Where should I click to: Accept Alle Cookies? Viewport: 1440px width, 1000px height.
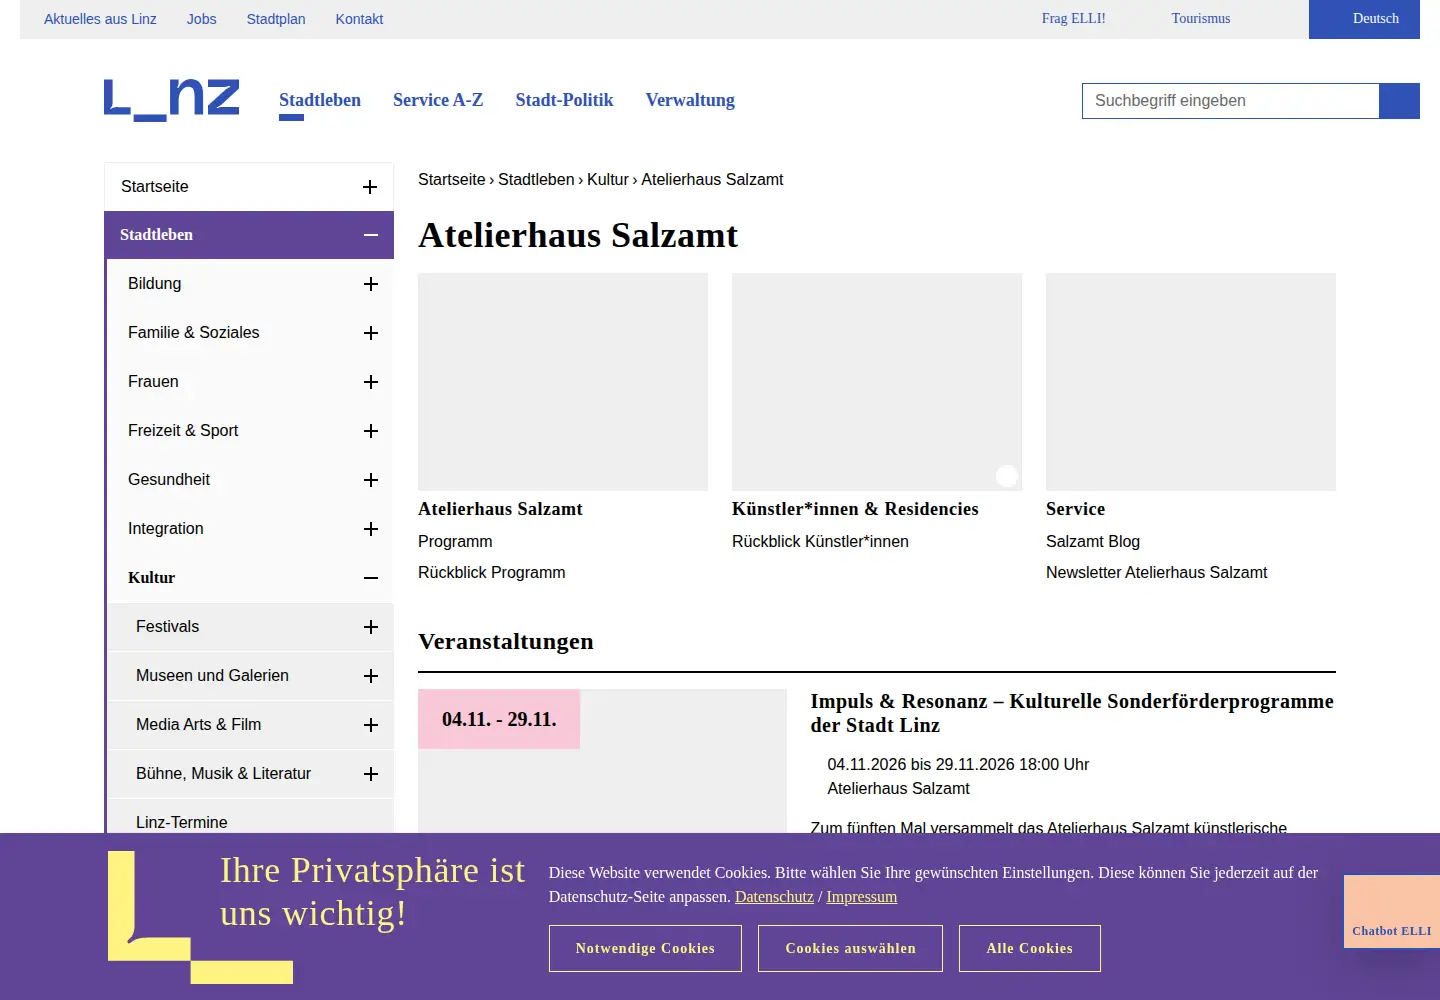point(1030,948)
